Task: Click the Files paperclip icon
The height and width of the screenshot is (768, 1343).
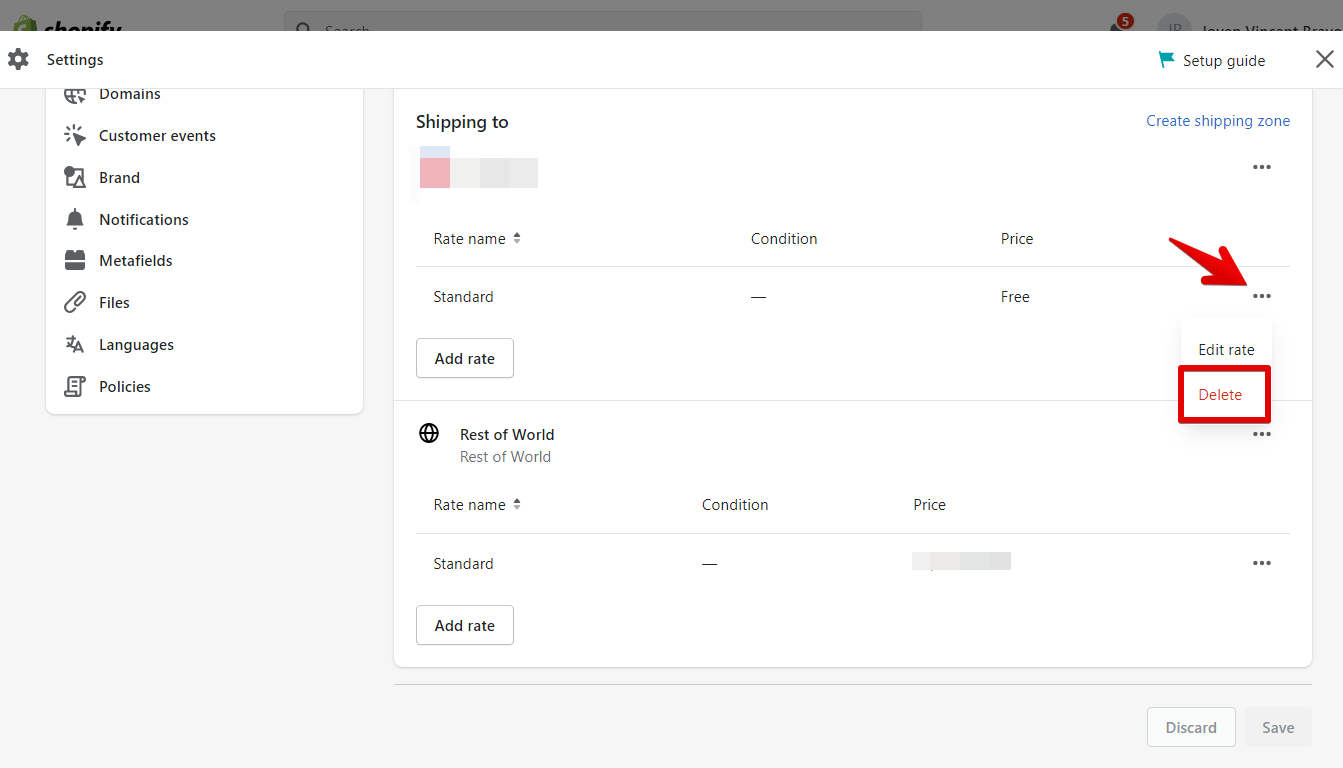Action: (x=75, y=302)
